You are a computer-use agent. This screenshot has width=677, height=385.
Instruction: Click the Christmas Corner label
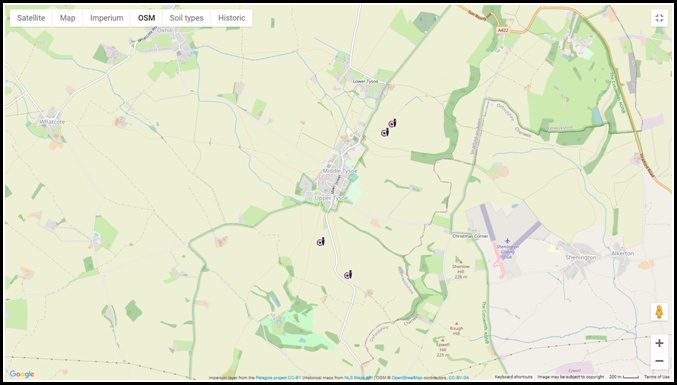tap(470, 237)
